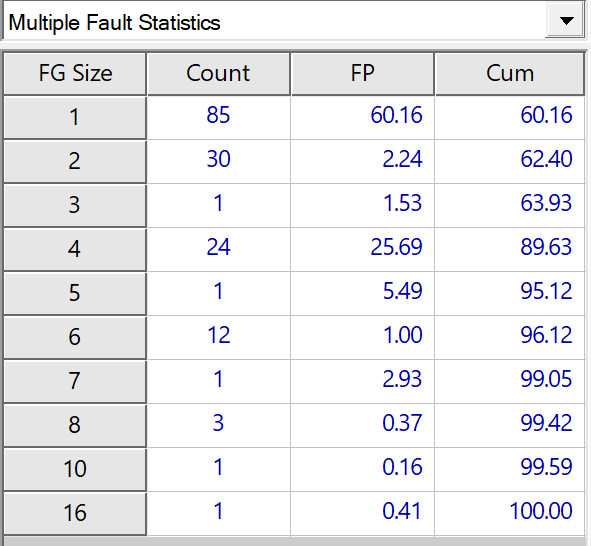Screen dimensions: 591x546
Task: Click the FP cell showing 25.69
Action: (362, 249)
